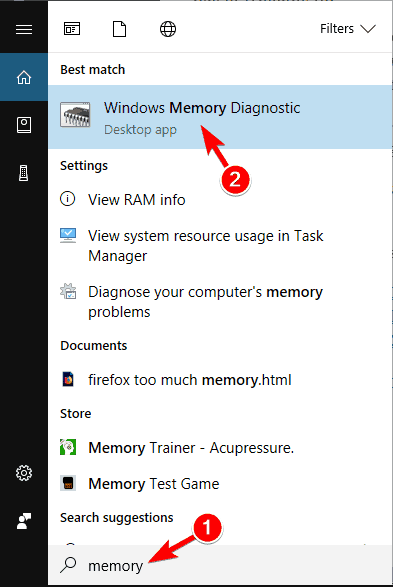The width and height of the screenshot is (393, 587).
Task: Open Settings gear icon in sidebar
Action: (24, 473)
